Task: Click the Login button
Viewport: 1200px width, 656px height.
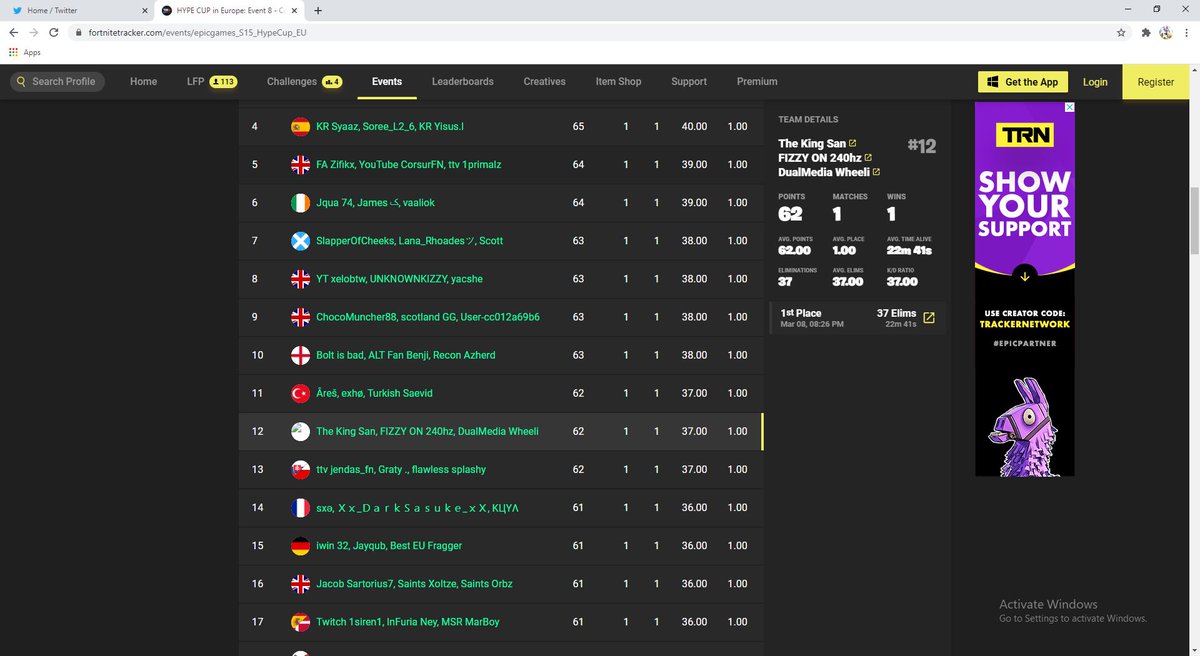Action: 1095,81
